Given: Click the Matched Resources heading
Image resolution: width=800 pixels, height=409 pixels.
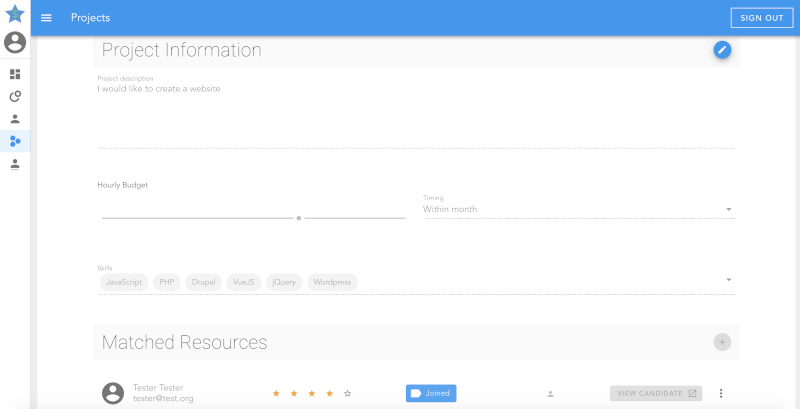Looking at the screenshot, I should click(x=184, y=342).
